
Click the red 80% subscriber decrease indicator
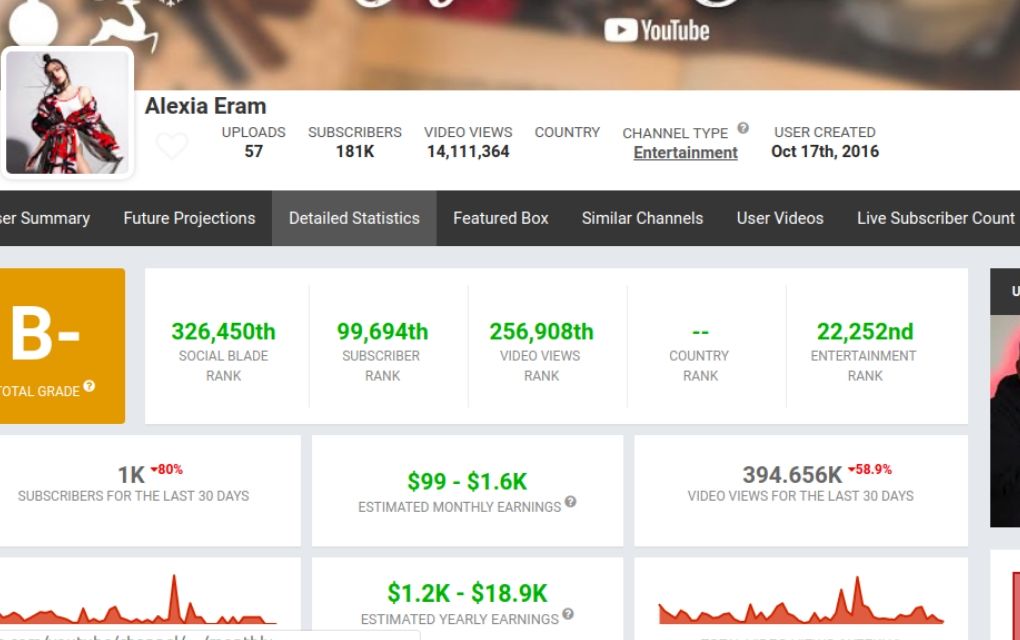click(167, 469)
